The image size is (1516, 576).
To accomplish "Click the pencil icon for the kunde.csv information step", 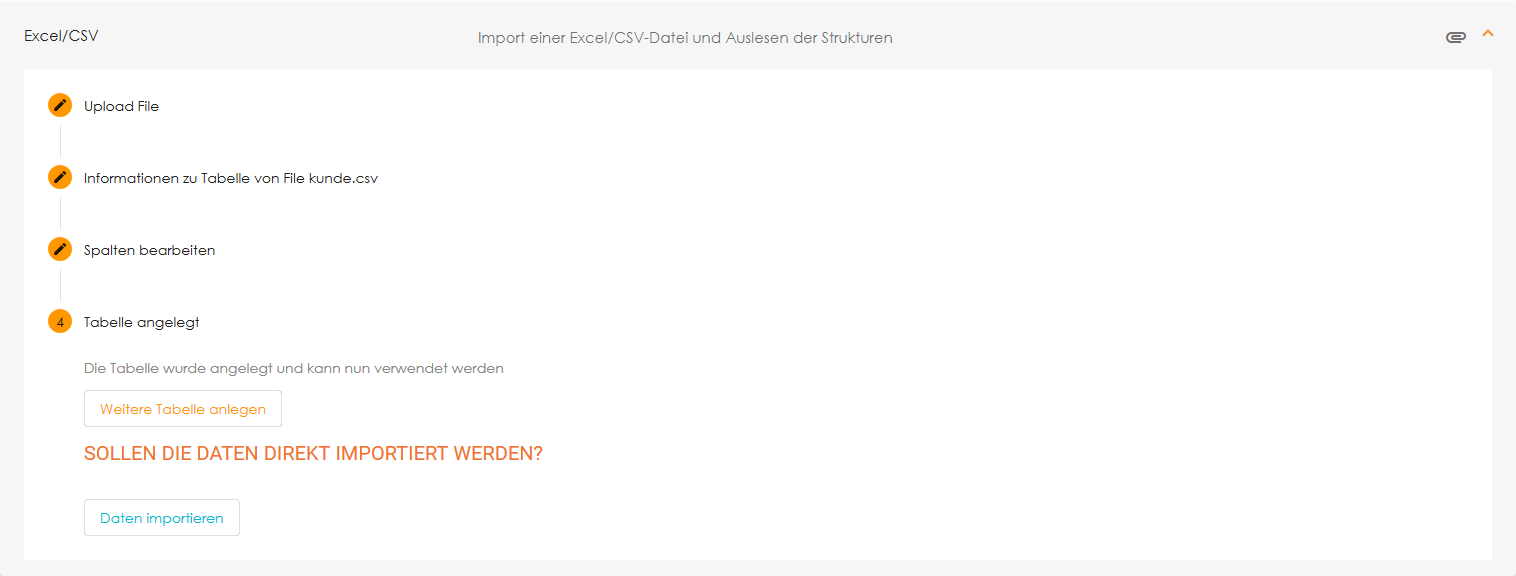I will [59, 177].
